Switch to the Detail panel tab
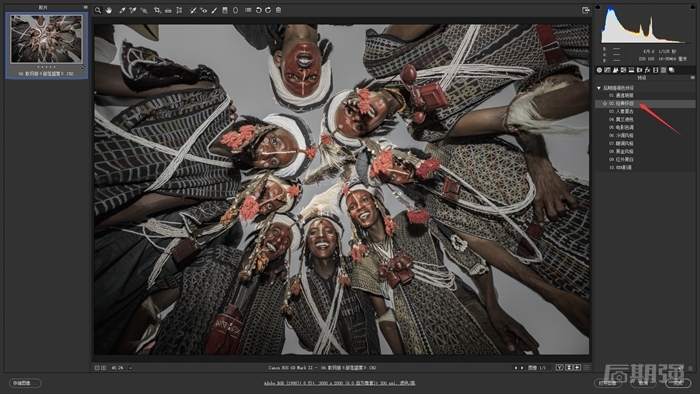 [x=615, y=70]
